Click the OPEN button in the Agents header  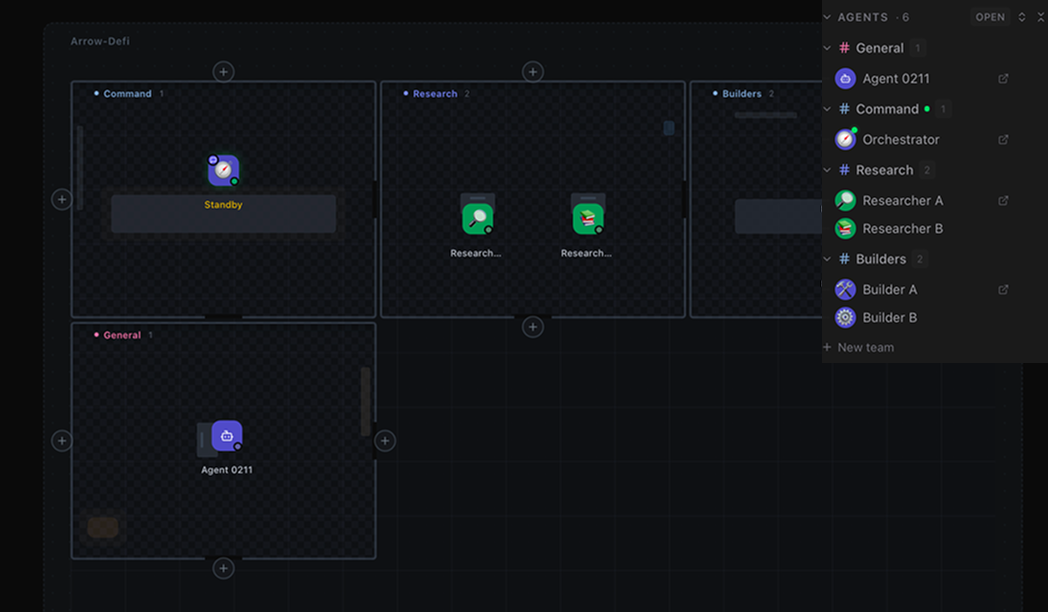coord(990,17)
